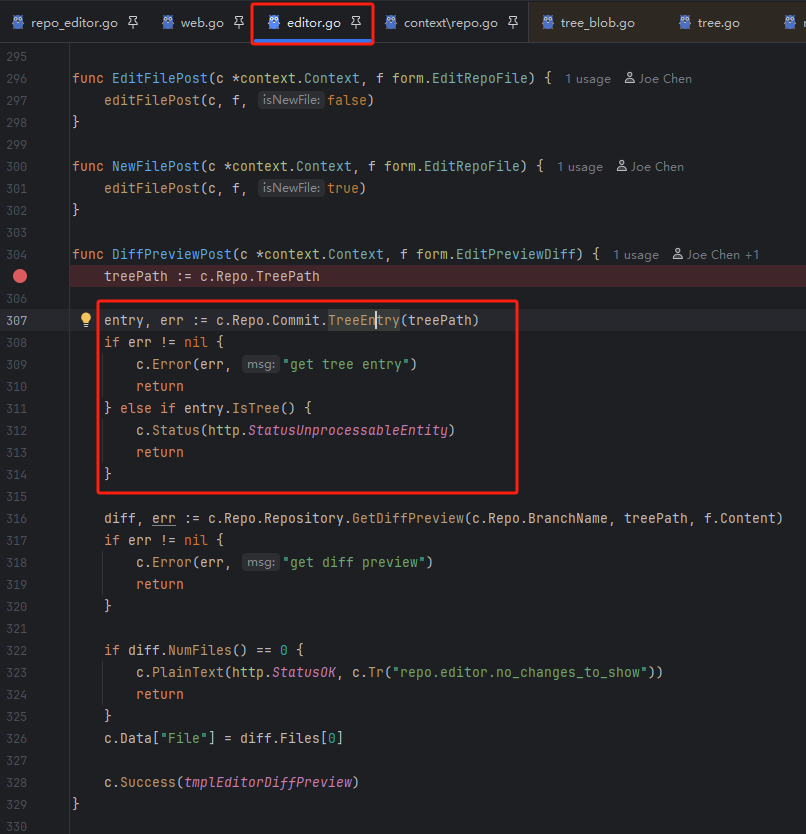Open the '1 usage' hint for DiffPreviewPost

tap(635, 255)
